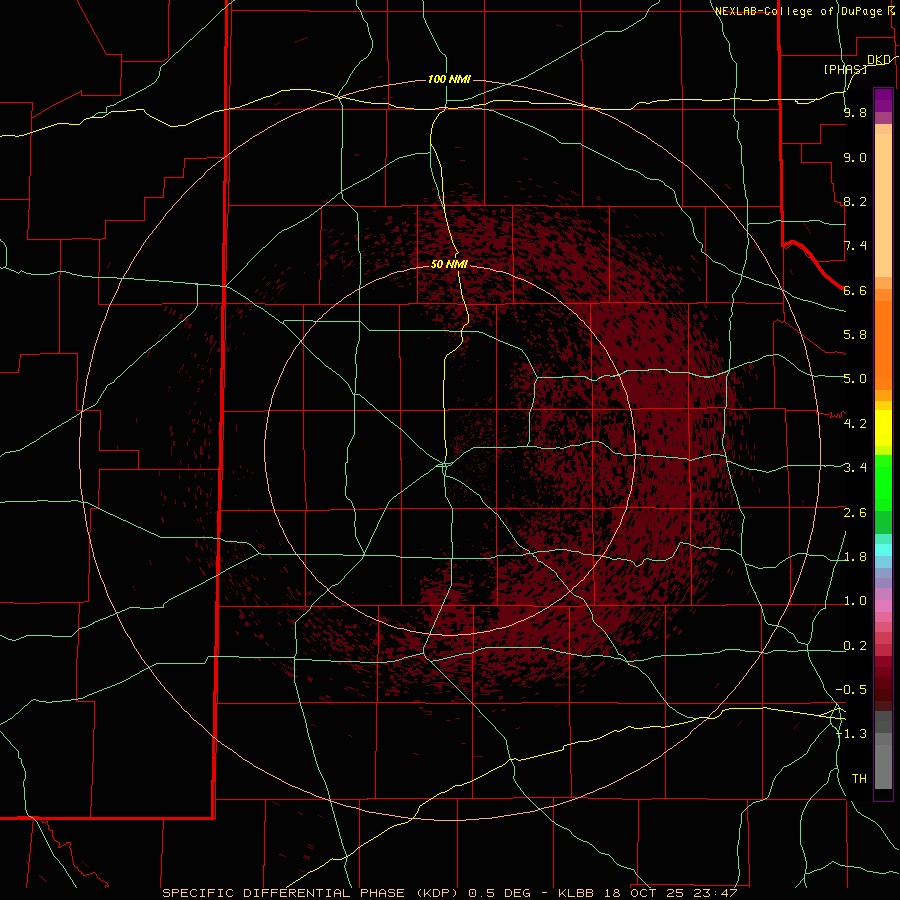Screen dimensions: 900x900
Task: Click the -1.3 value on color scale
Action: coord(851,734)
